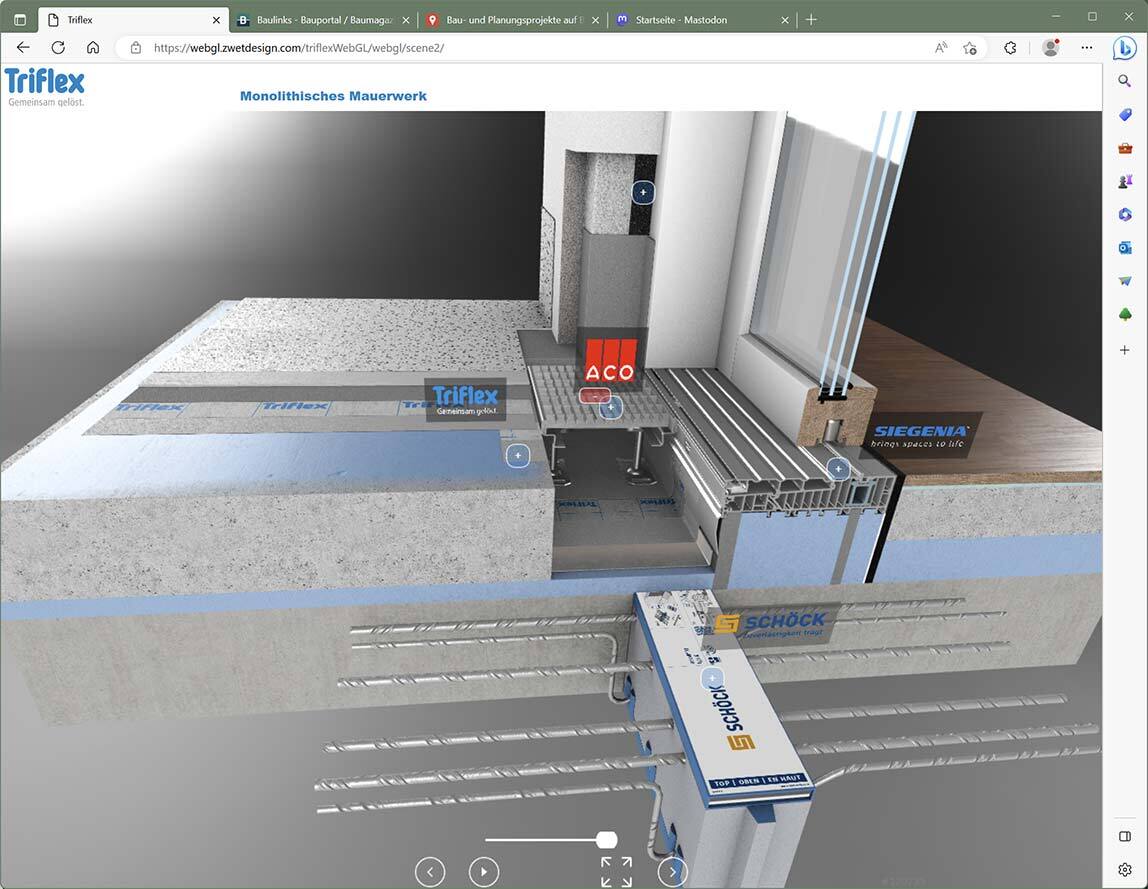This screenshot has height=889, width=1148.
Task: Click the scene slider handle
Action: coord(606,839)
